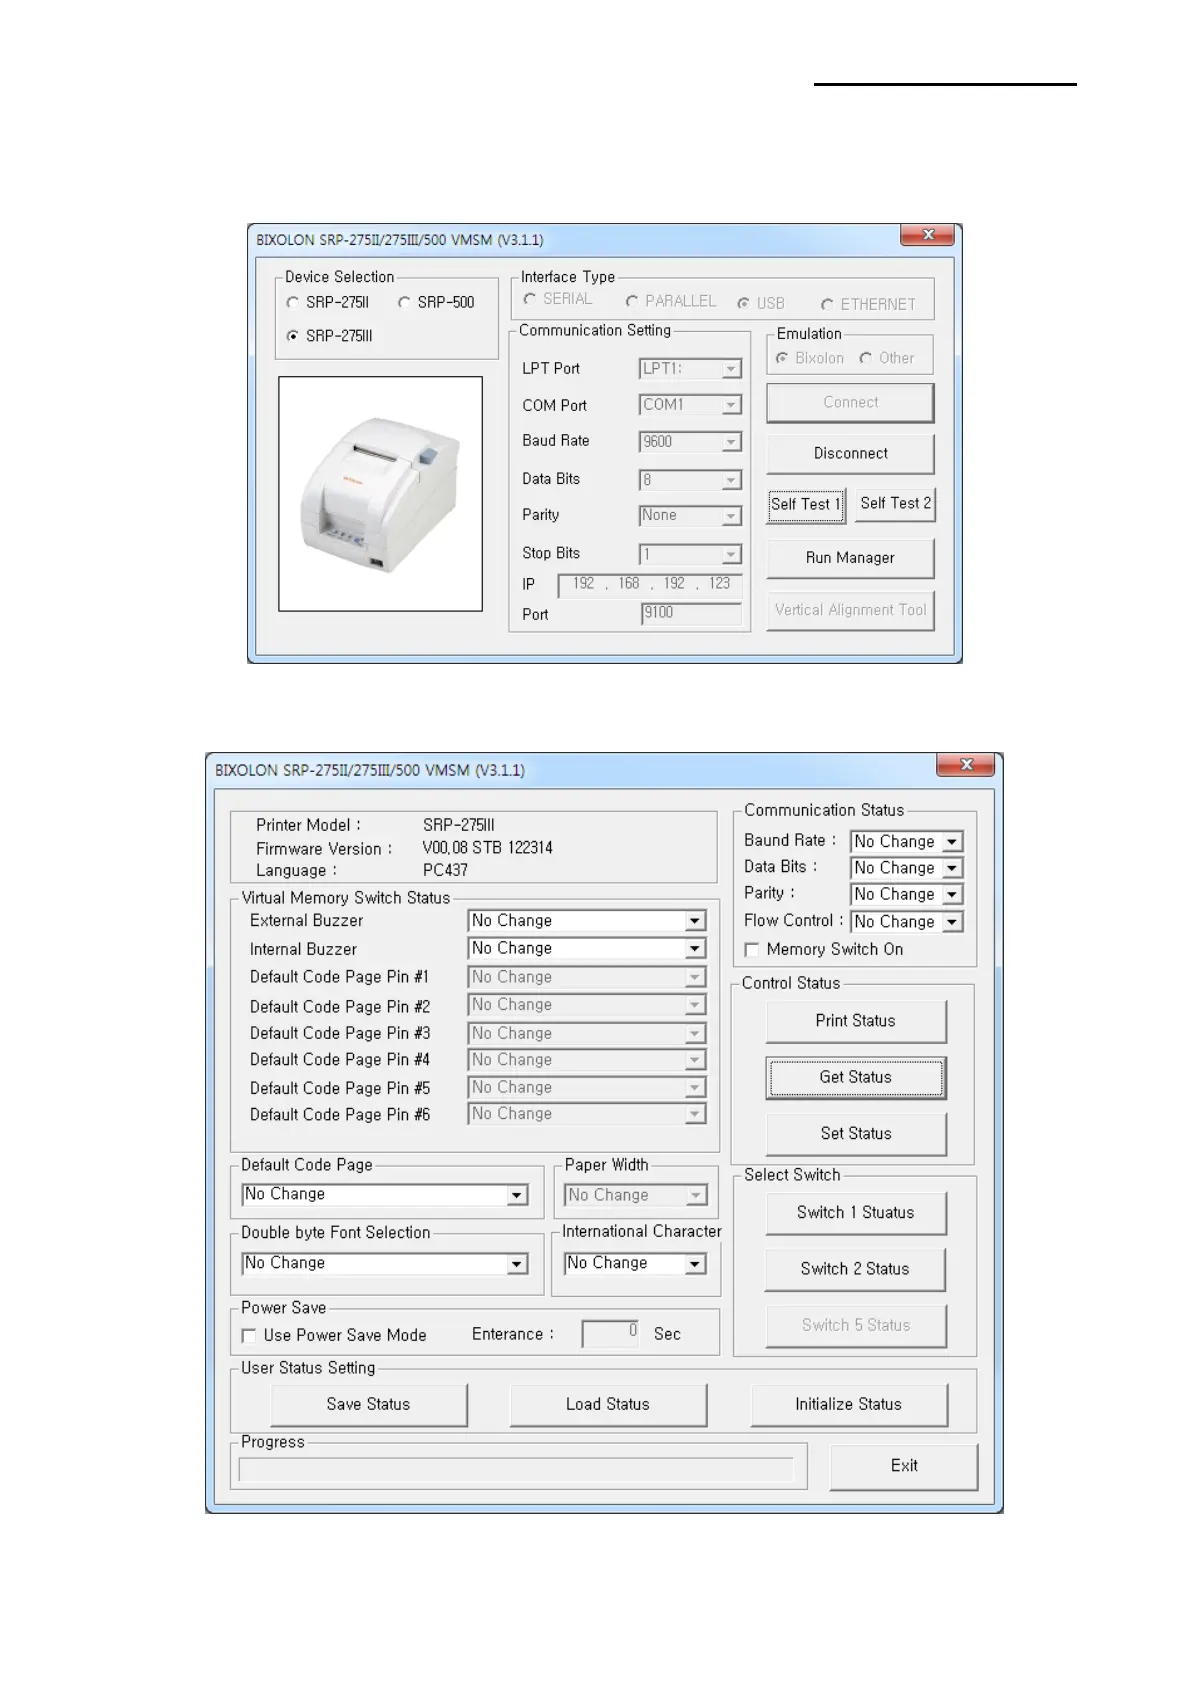
Task: Select the SRP-275II radio button
Action: (292, 302)
